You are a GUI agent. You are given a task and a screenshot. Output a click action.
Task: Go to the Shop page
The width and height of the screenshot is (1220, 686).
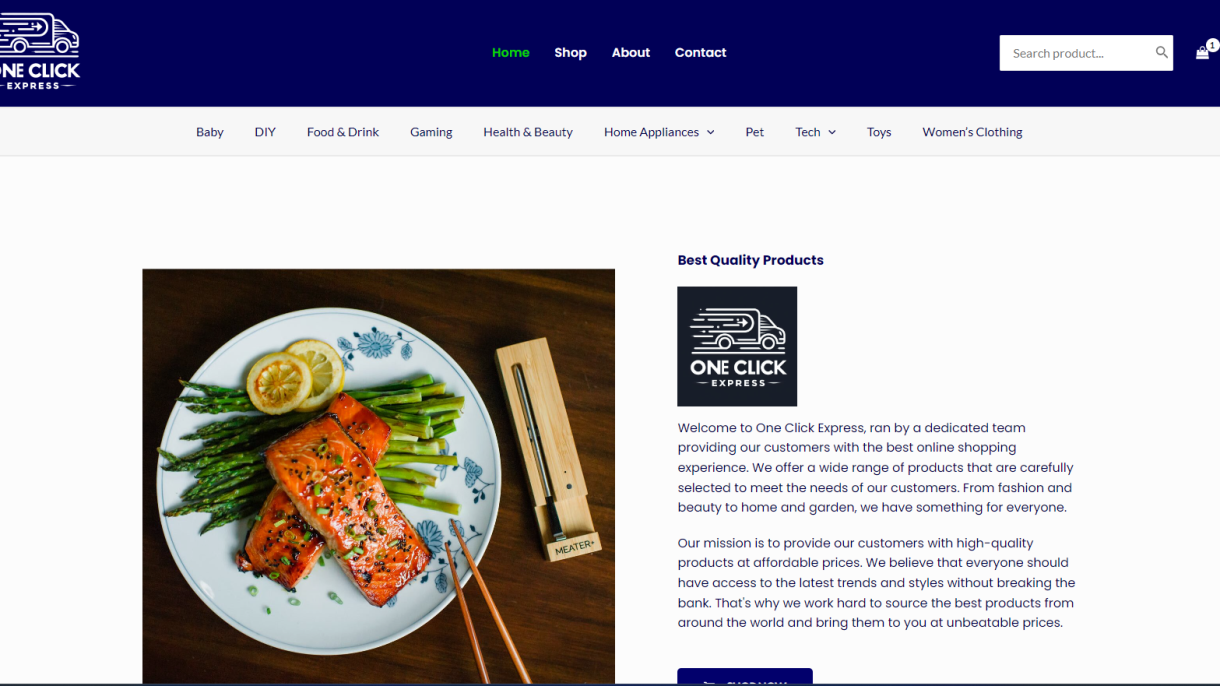tap(570, 53)
